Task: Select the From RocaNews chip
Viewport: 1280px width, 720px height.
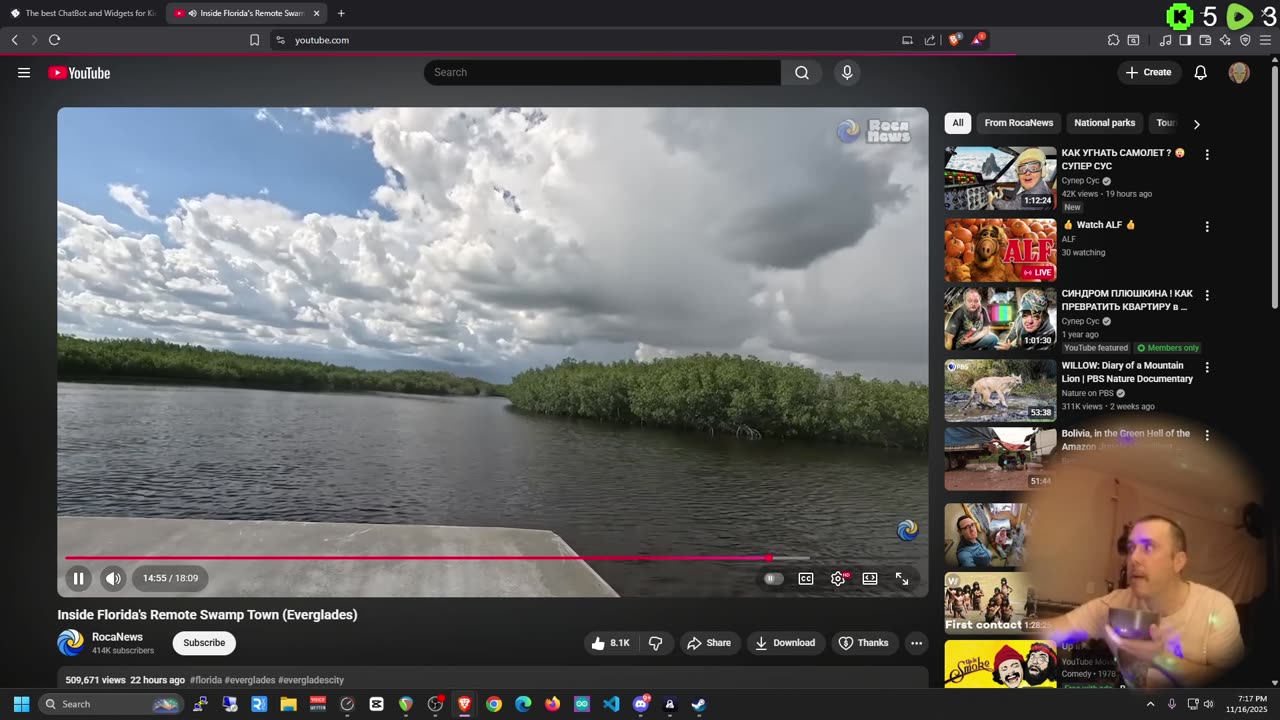Action: (x=1019, y=123)
